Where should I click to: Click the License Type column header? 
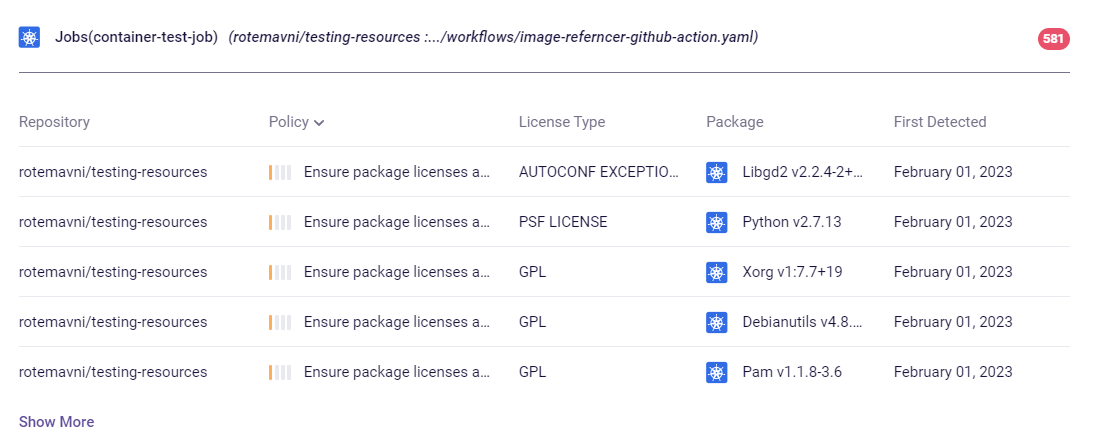(x=561, y=122)
